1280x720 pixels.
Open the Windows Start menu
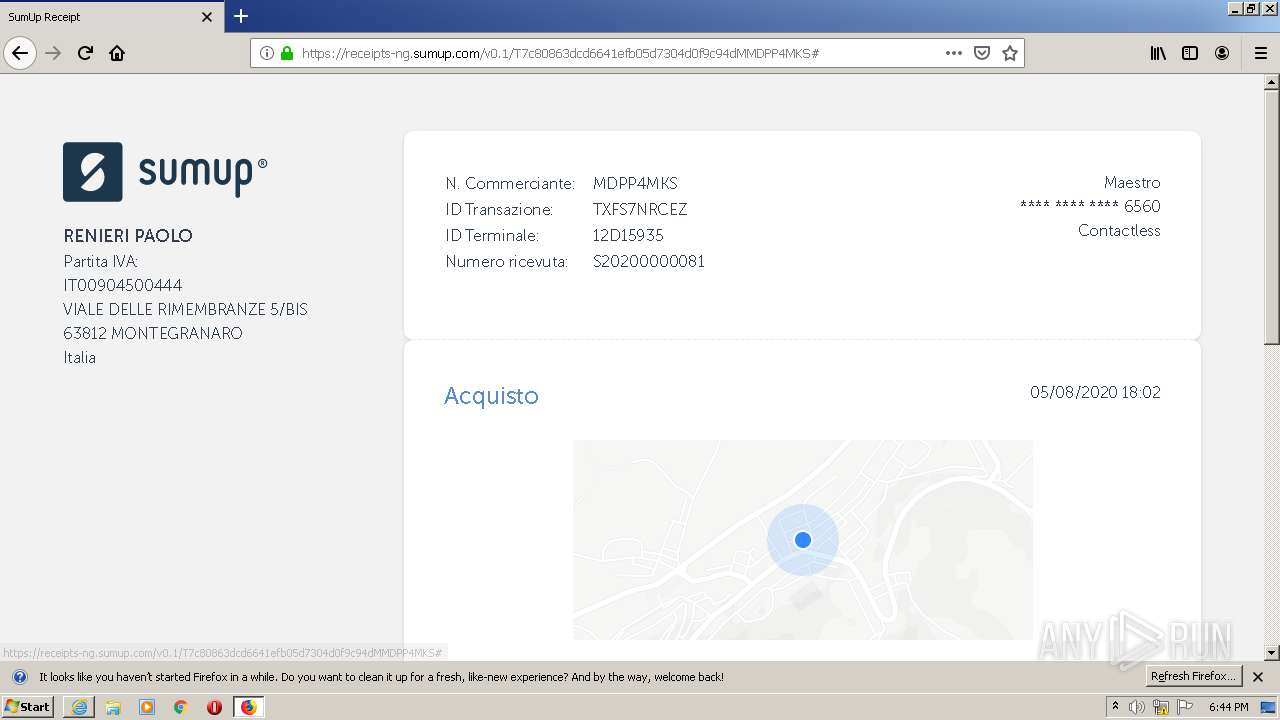point(28,707)
